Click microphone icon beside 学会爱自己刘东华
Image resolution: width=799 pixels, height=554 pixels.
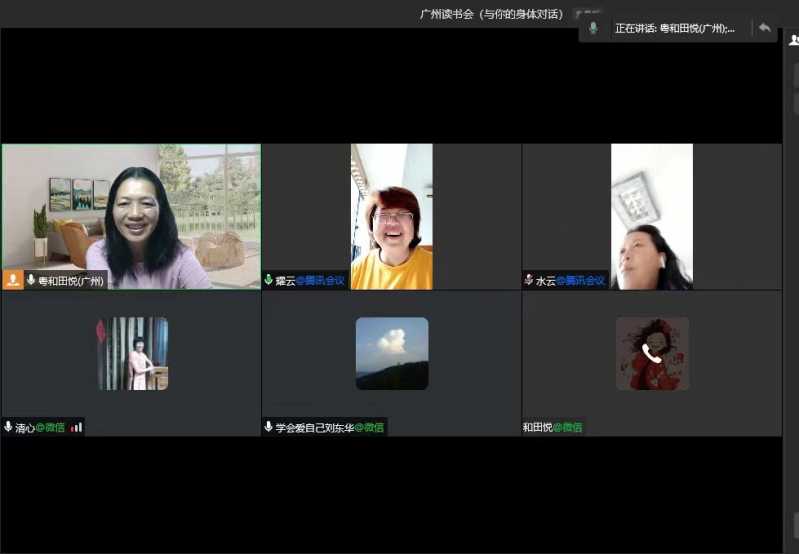[268, 427]
